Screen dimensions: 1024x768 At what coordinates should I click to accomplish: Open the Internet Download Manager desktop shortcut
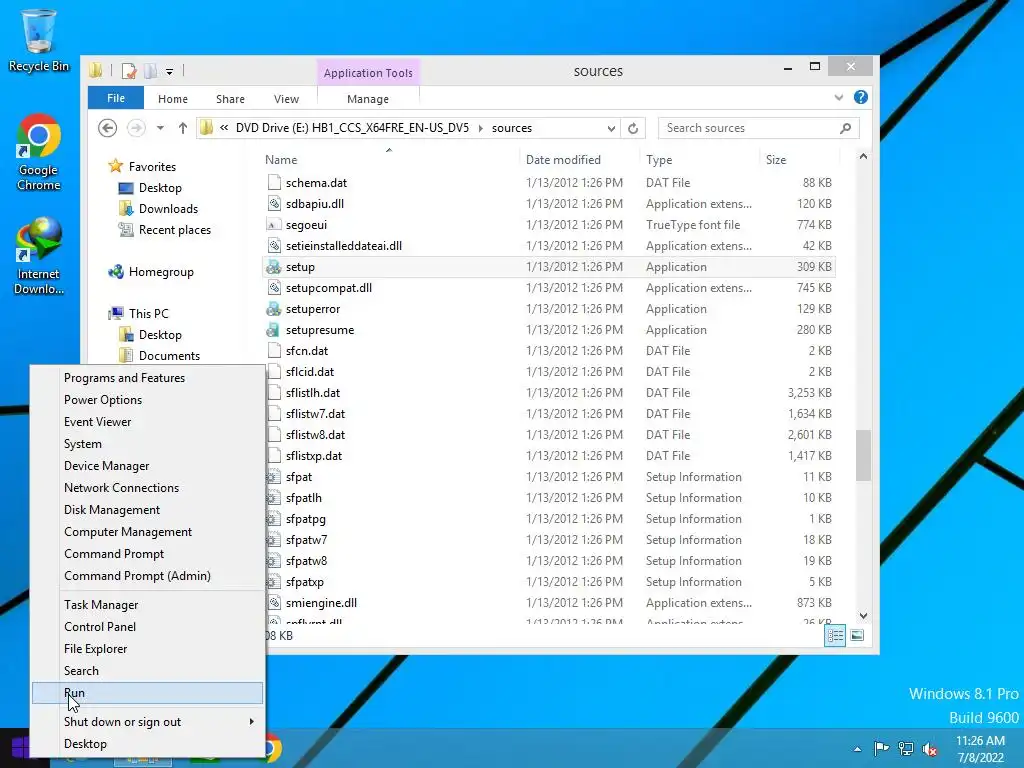click(x=39, y=256)
